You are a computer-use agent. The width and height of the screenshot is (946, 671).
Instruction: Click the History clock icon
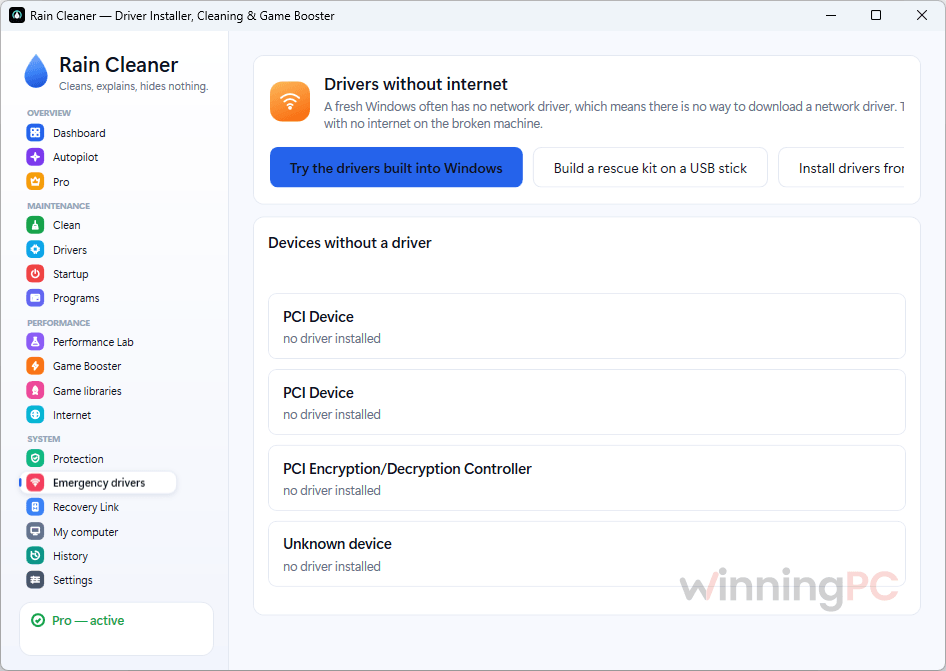(35, 556)
